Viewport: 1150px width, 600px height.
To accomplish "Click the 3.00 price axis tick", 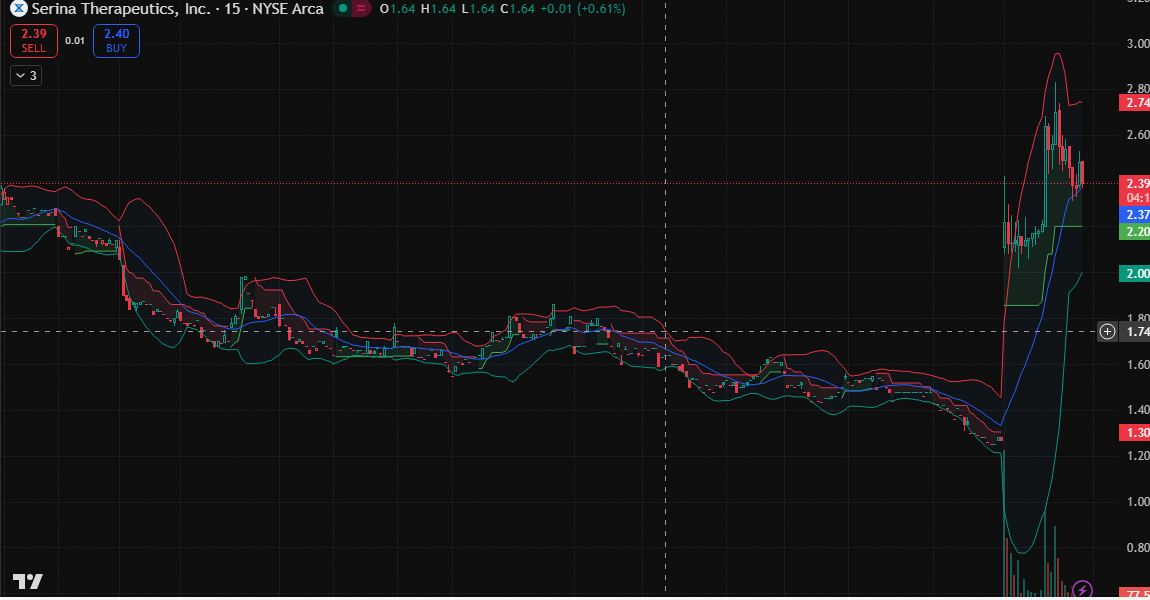I will tap(1138, 43).
